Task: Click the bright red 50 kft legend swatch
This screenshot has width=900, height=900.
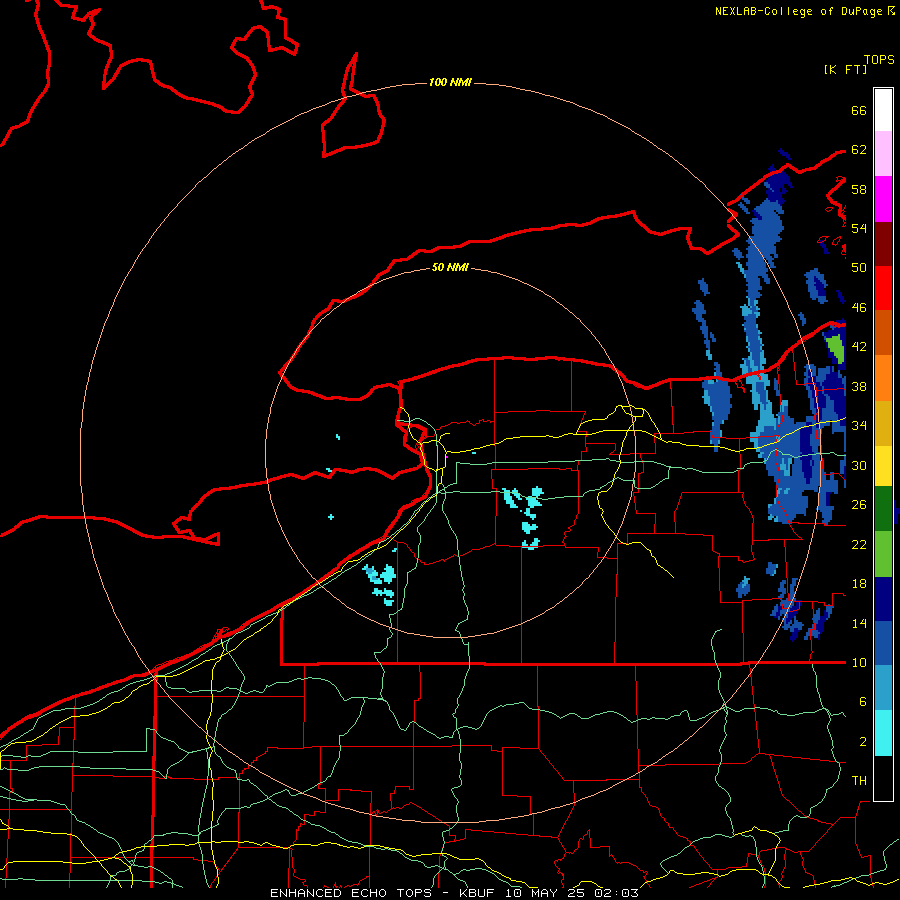Action: [883, 288]
